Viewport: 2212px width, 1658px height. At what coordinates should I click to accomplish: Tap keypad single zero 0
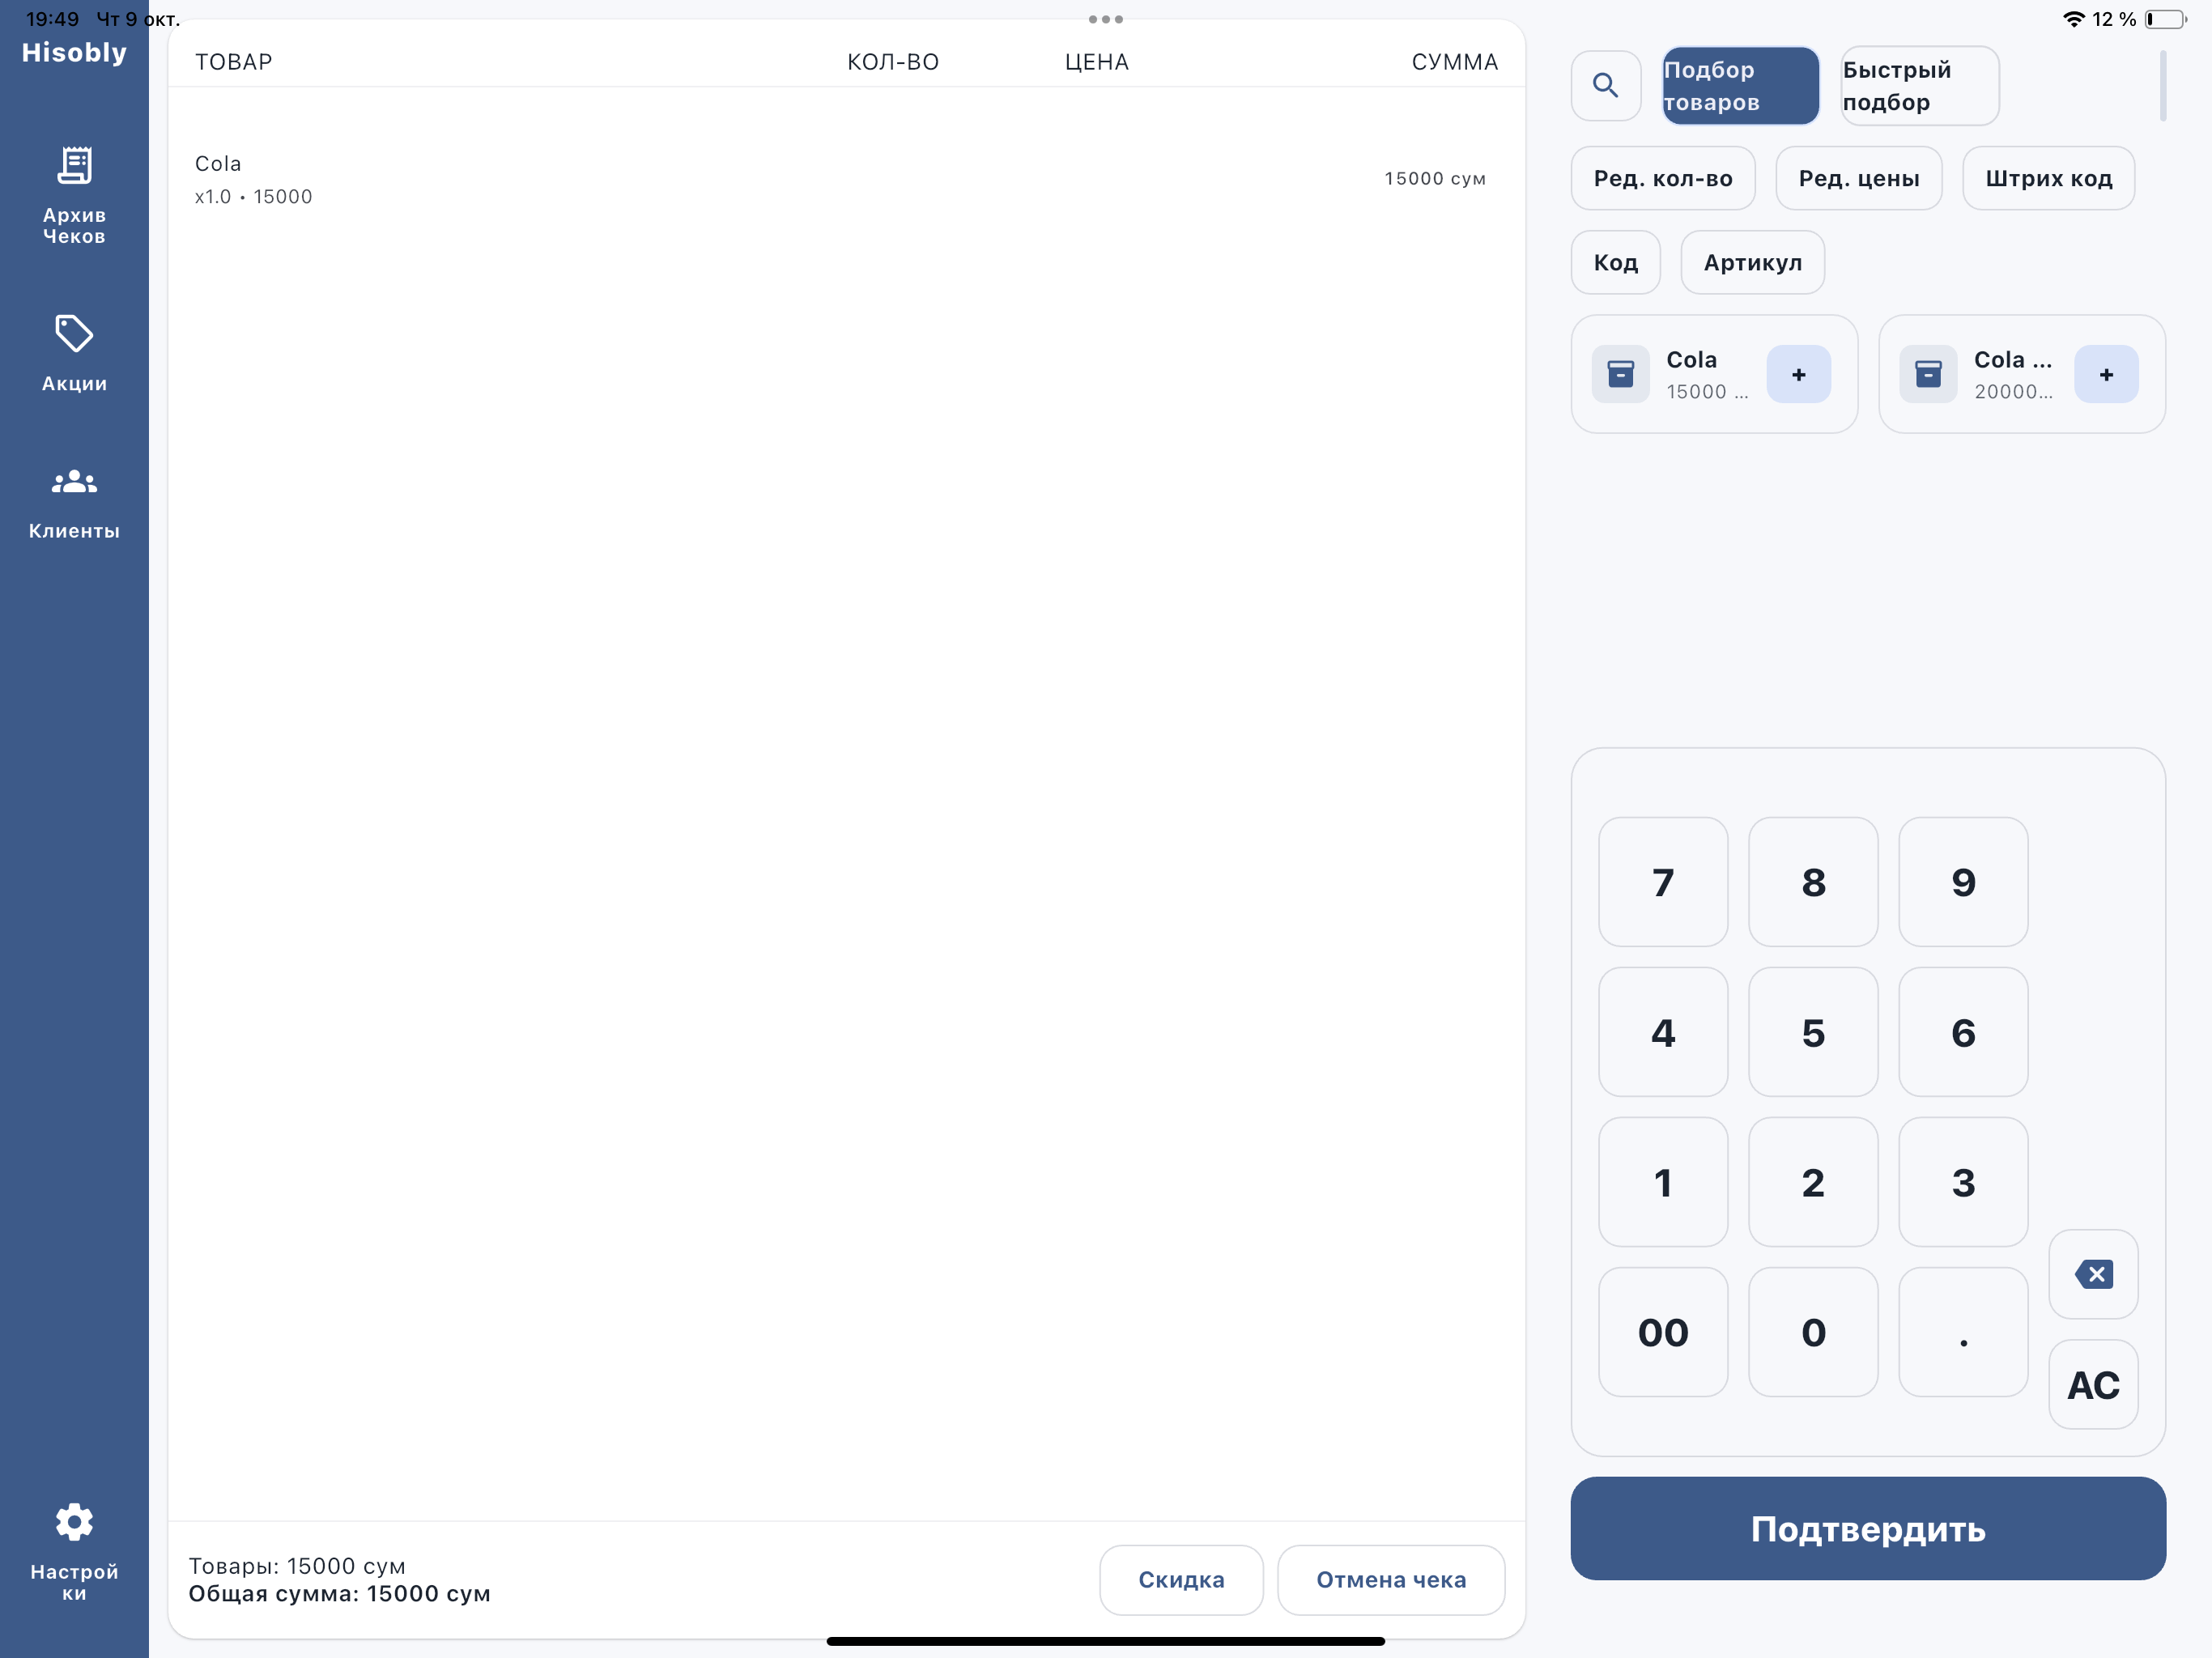[1813, 1332]
